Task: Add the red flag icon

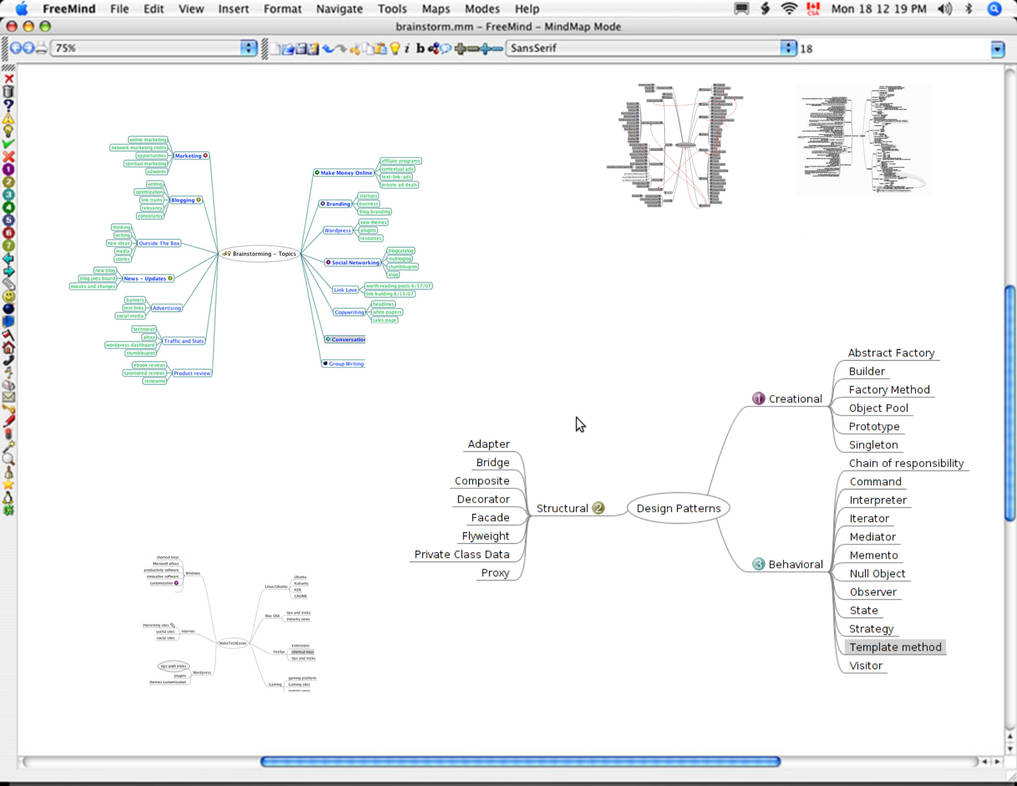Action: [x=8, y=334]
